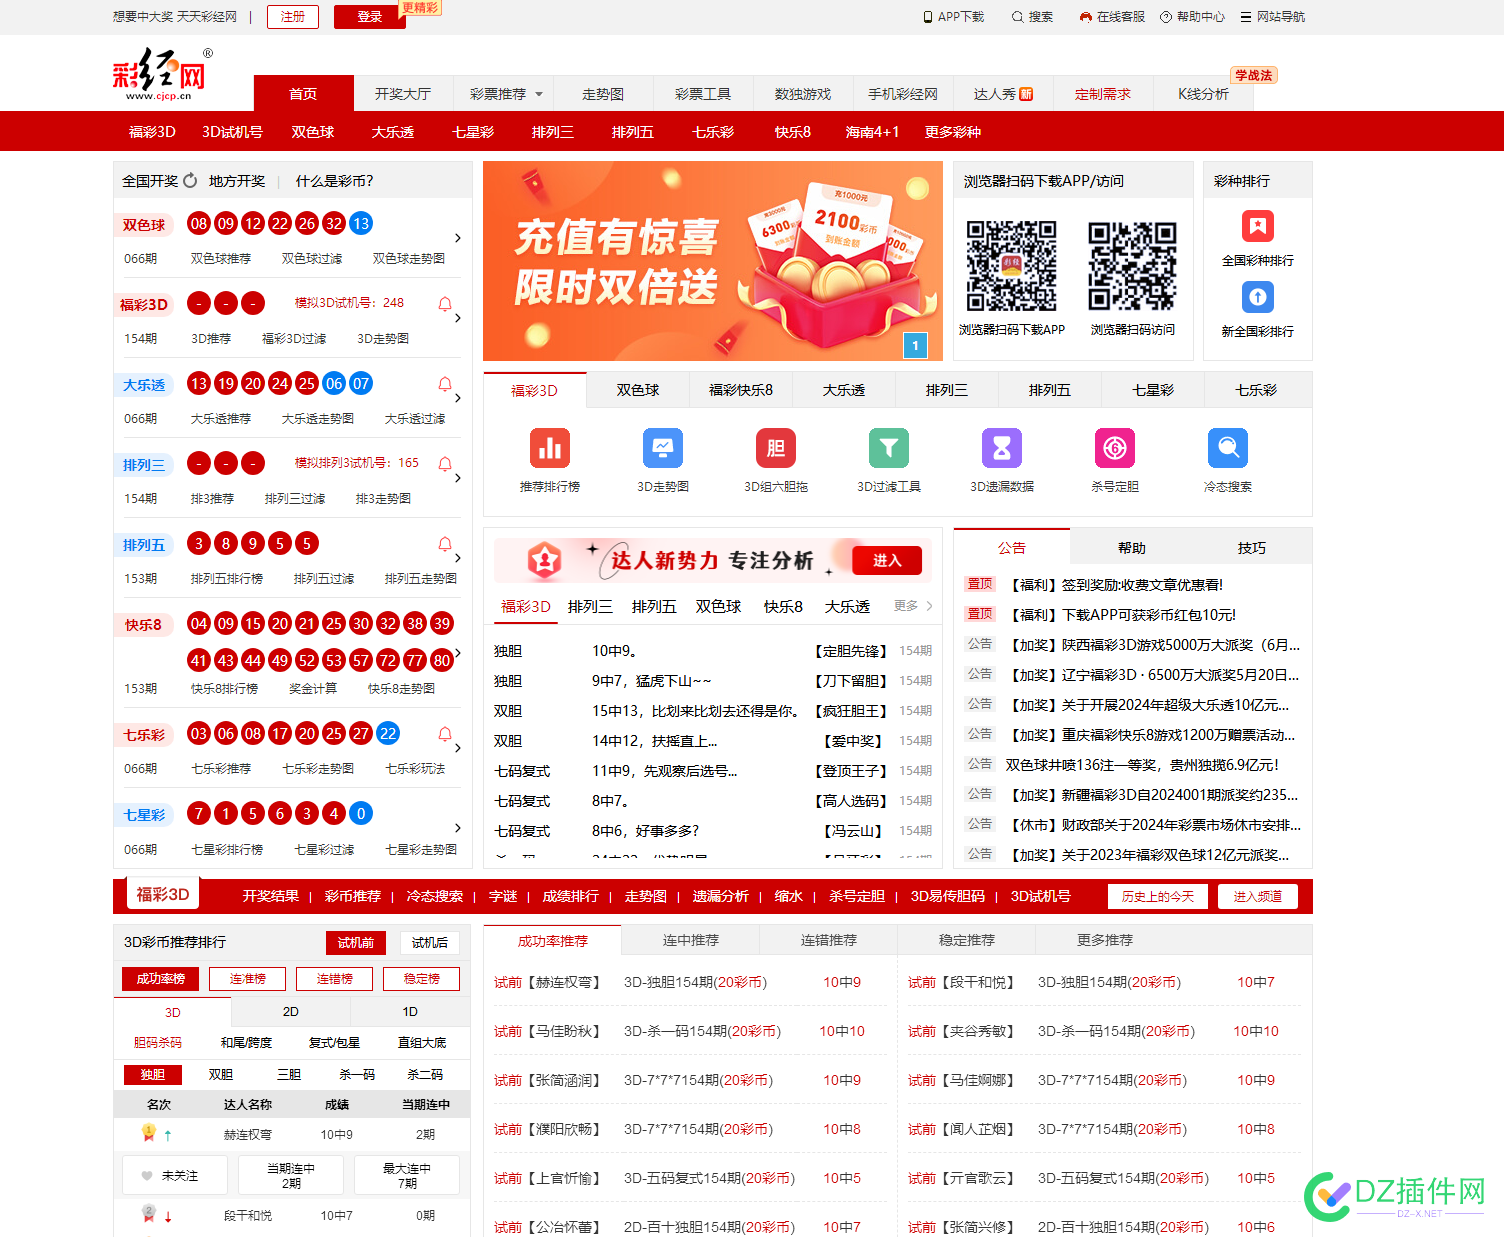Viewport: 1504px width, 1237px height.
Task: Click the bell icon in 排列三 row
Action: [x=445, y=464]
